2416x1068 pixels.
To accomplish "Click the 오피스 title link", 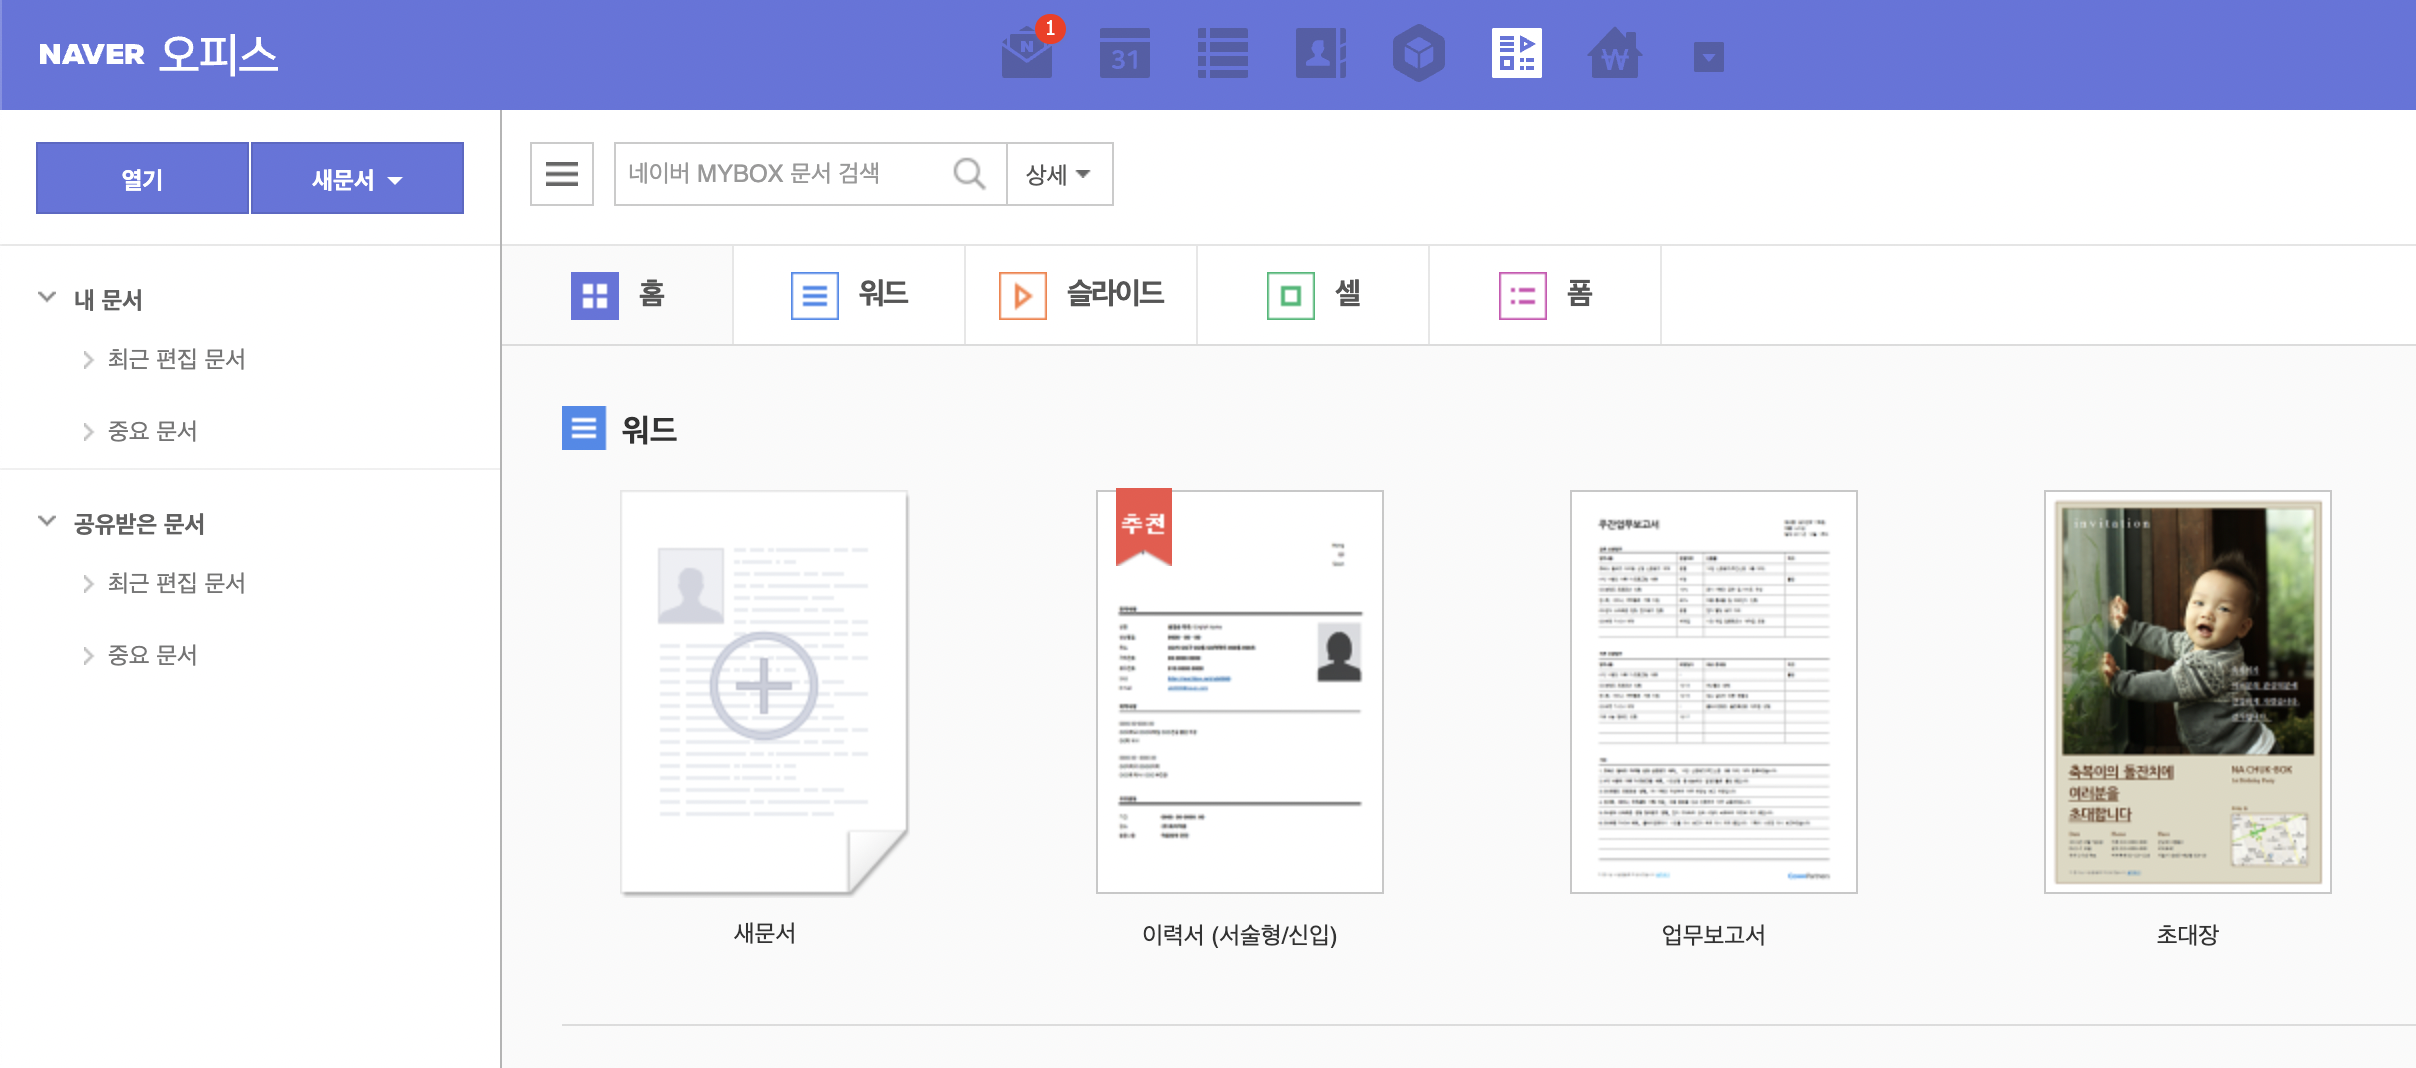I will [x=218, y=54].
